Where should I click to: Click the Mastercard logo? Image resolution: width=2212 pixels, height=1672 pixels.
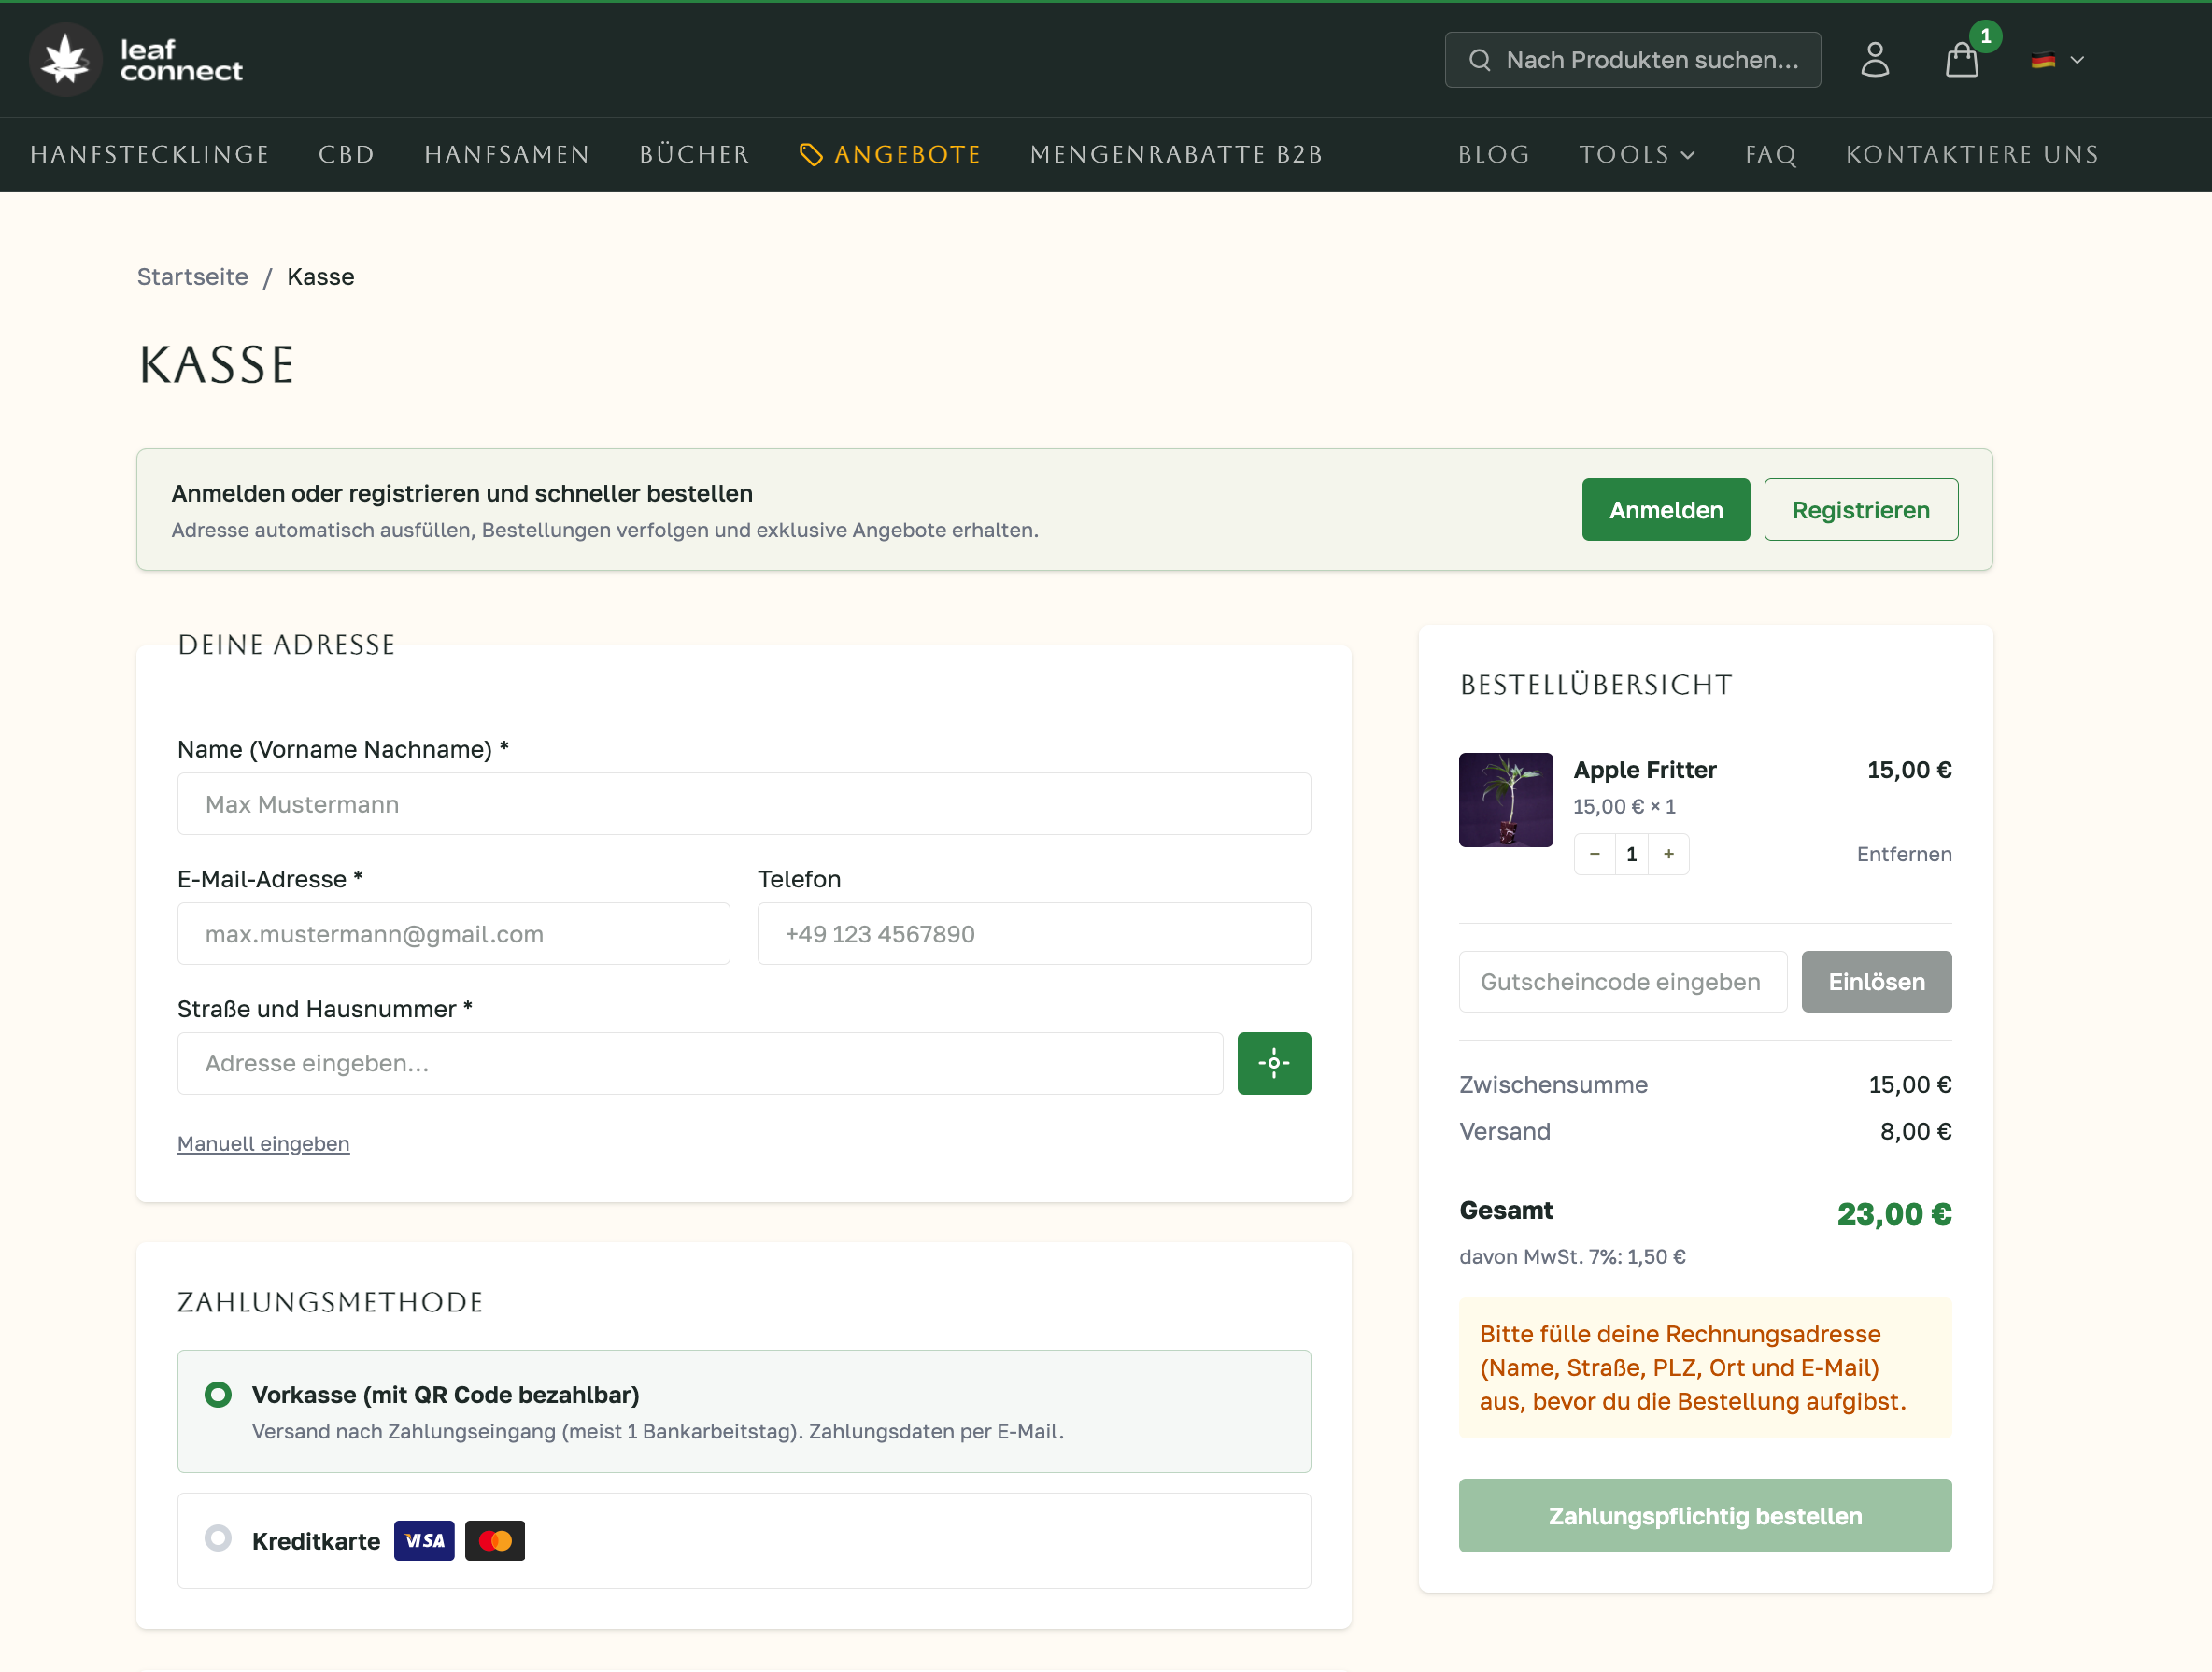click(x=495, y=1540)
